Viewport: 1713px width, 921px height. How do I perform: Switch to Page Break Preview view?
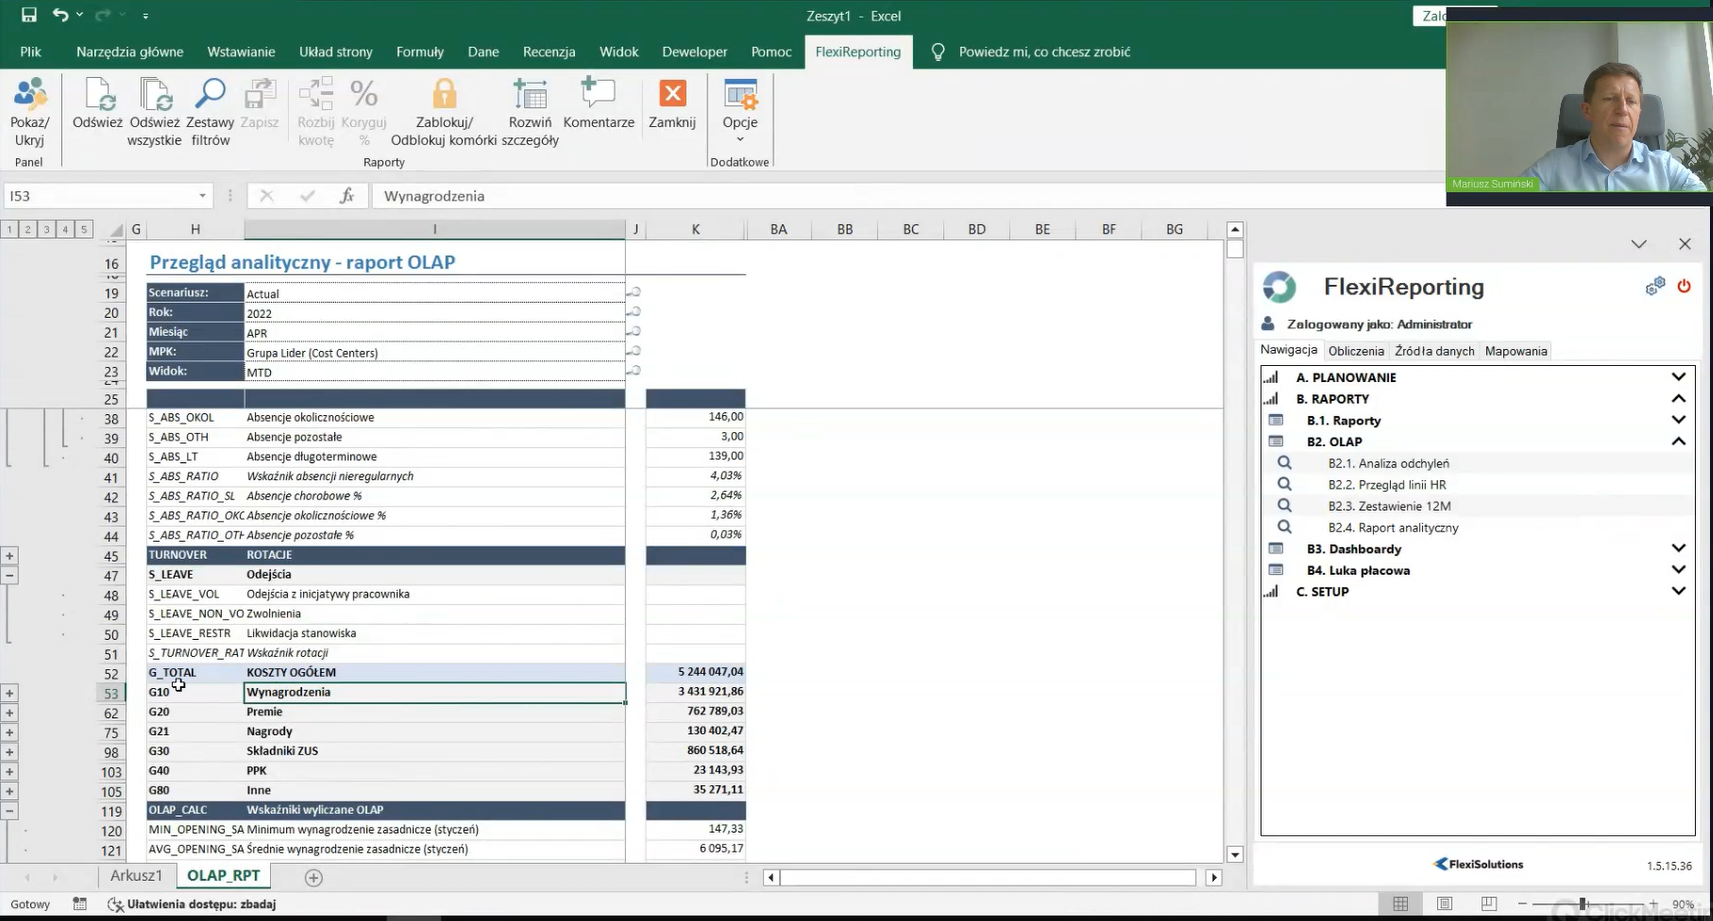[1488, 904]
